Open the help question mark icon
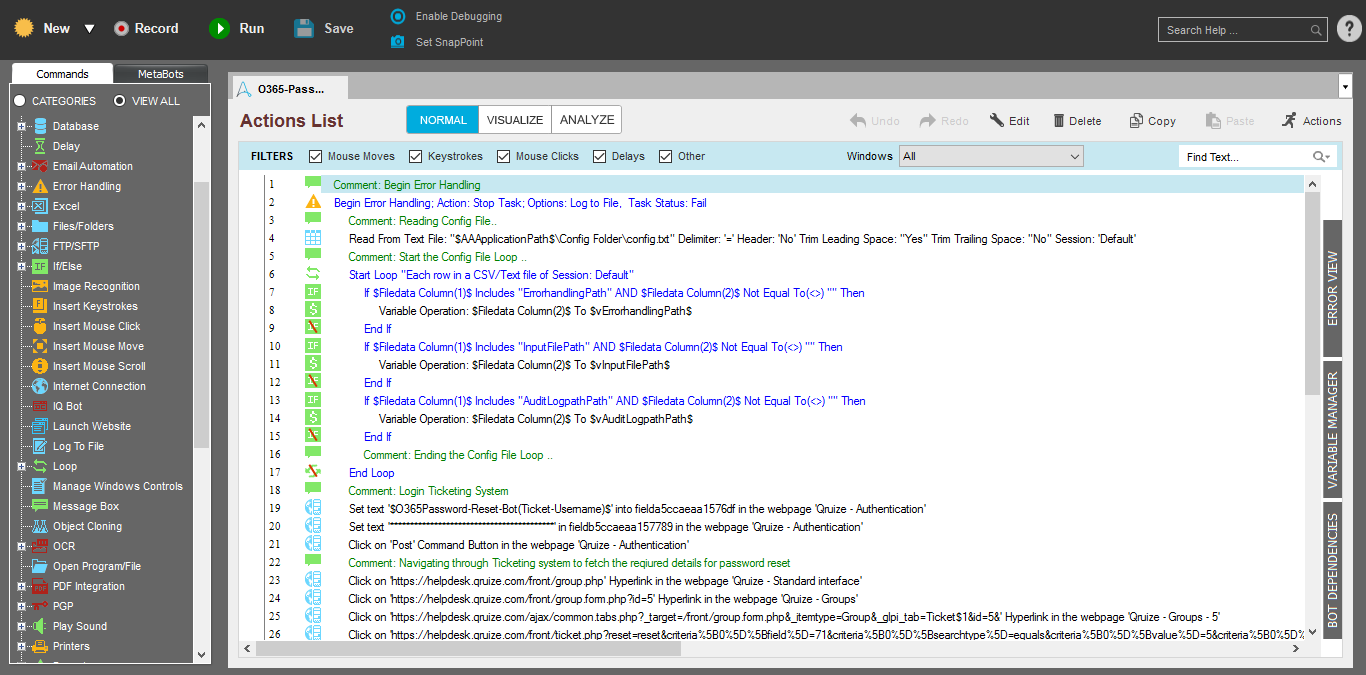Image resolution: width=1366 pixels, height=675 pixels. [1349, 29]
